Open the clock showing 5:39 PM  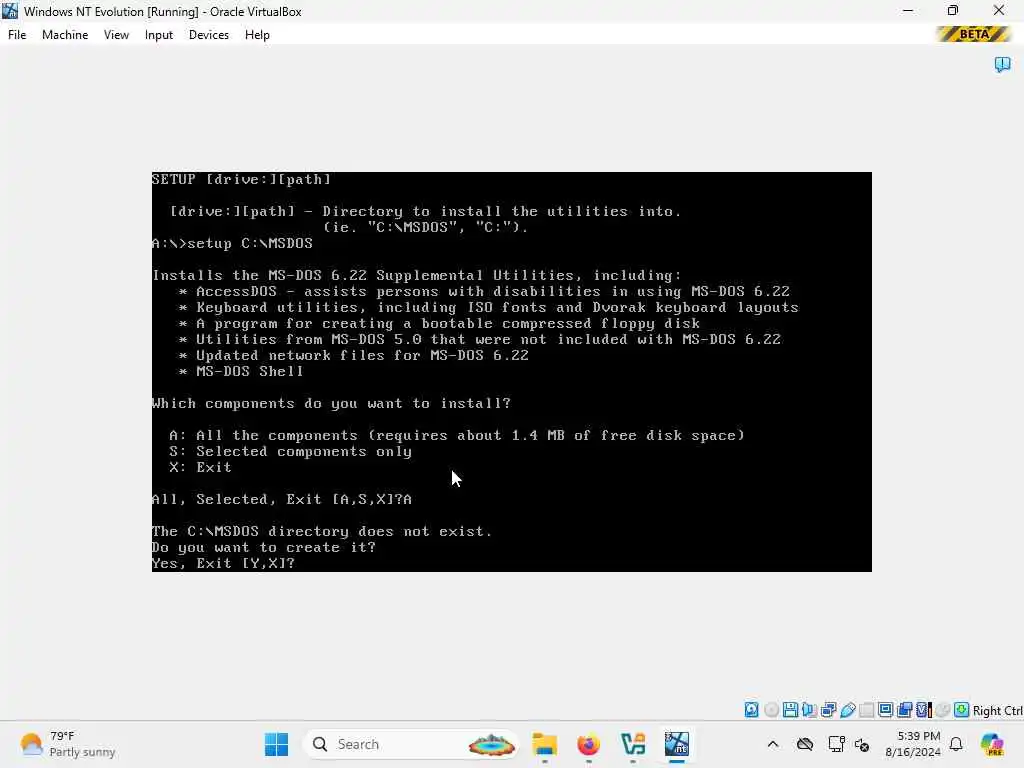pos(912,744)
